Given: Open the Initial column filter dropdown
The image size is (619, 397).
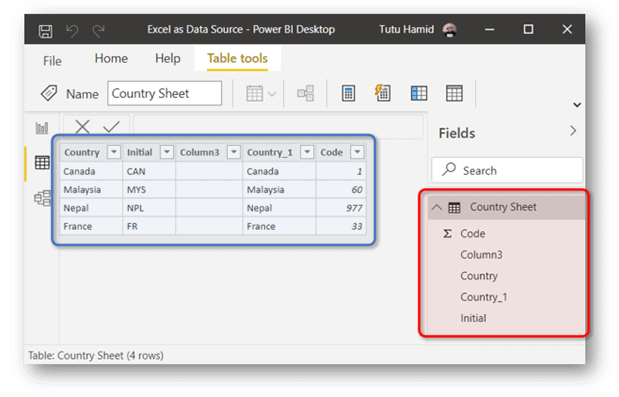Looking at the screenshot, I should pos(167,152).
